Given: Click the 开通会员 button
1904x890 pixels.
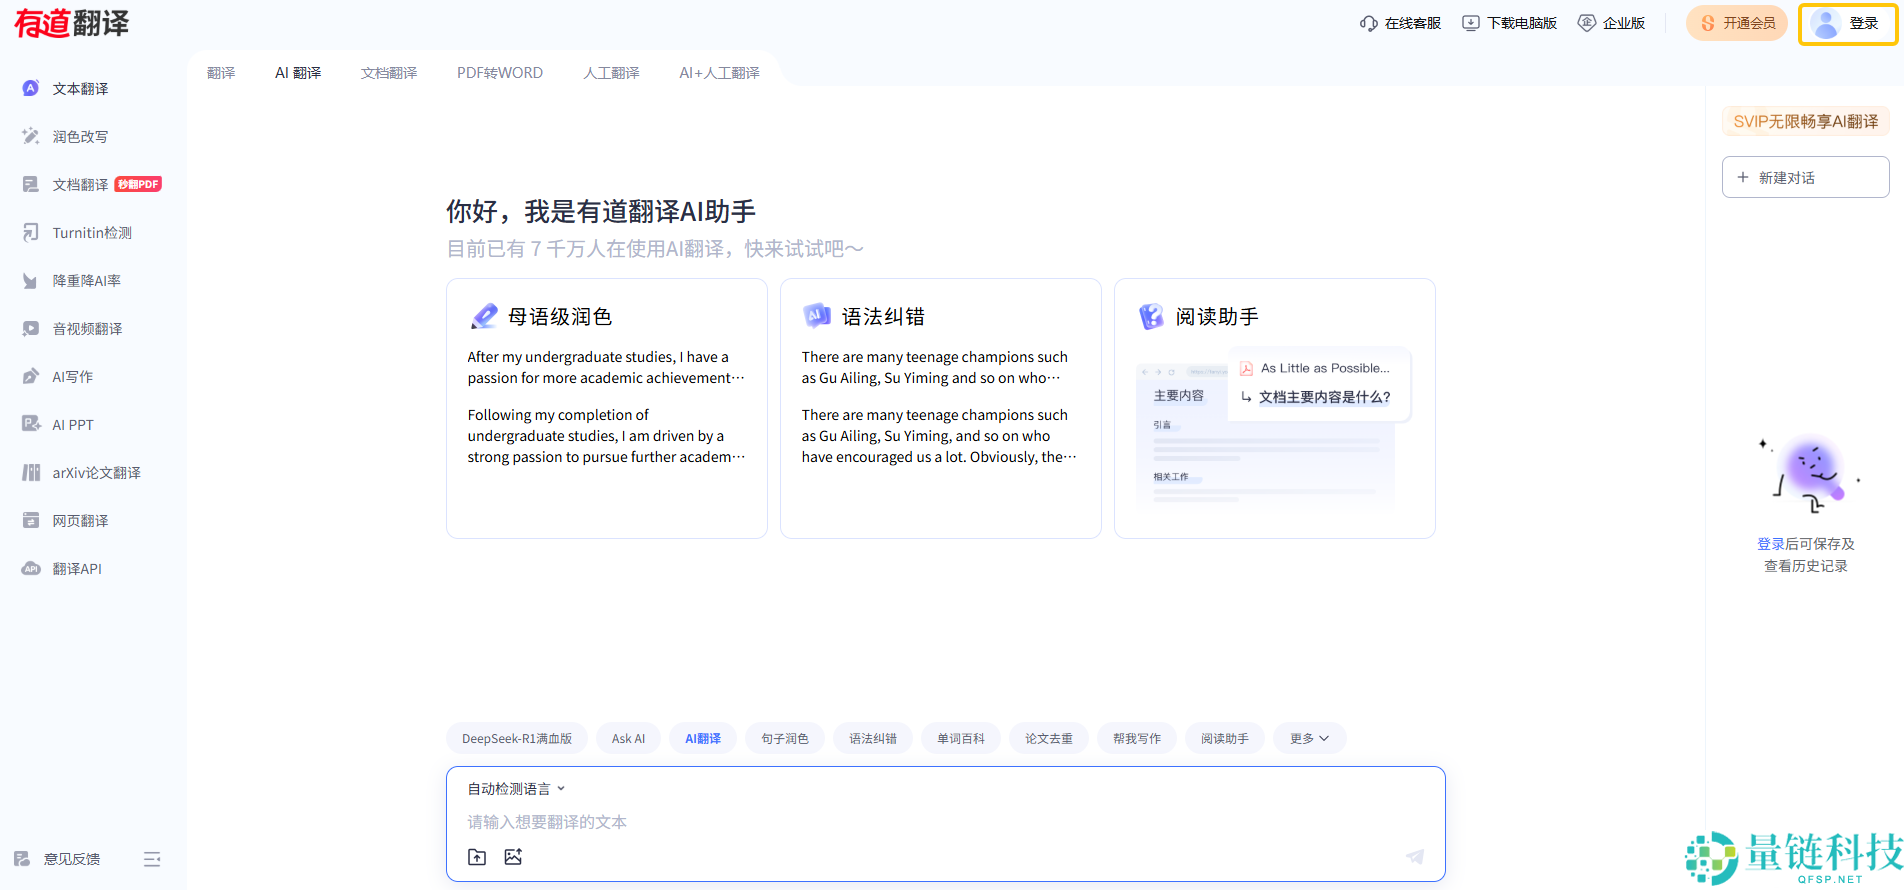Looking at the screenshot, I should coord(1737,23).
